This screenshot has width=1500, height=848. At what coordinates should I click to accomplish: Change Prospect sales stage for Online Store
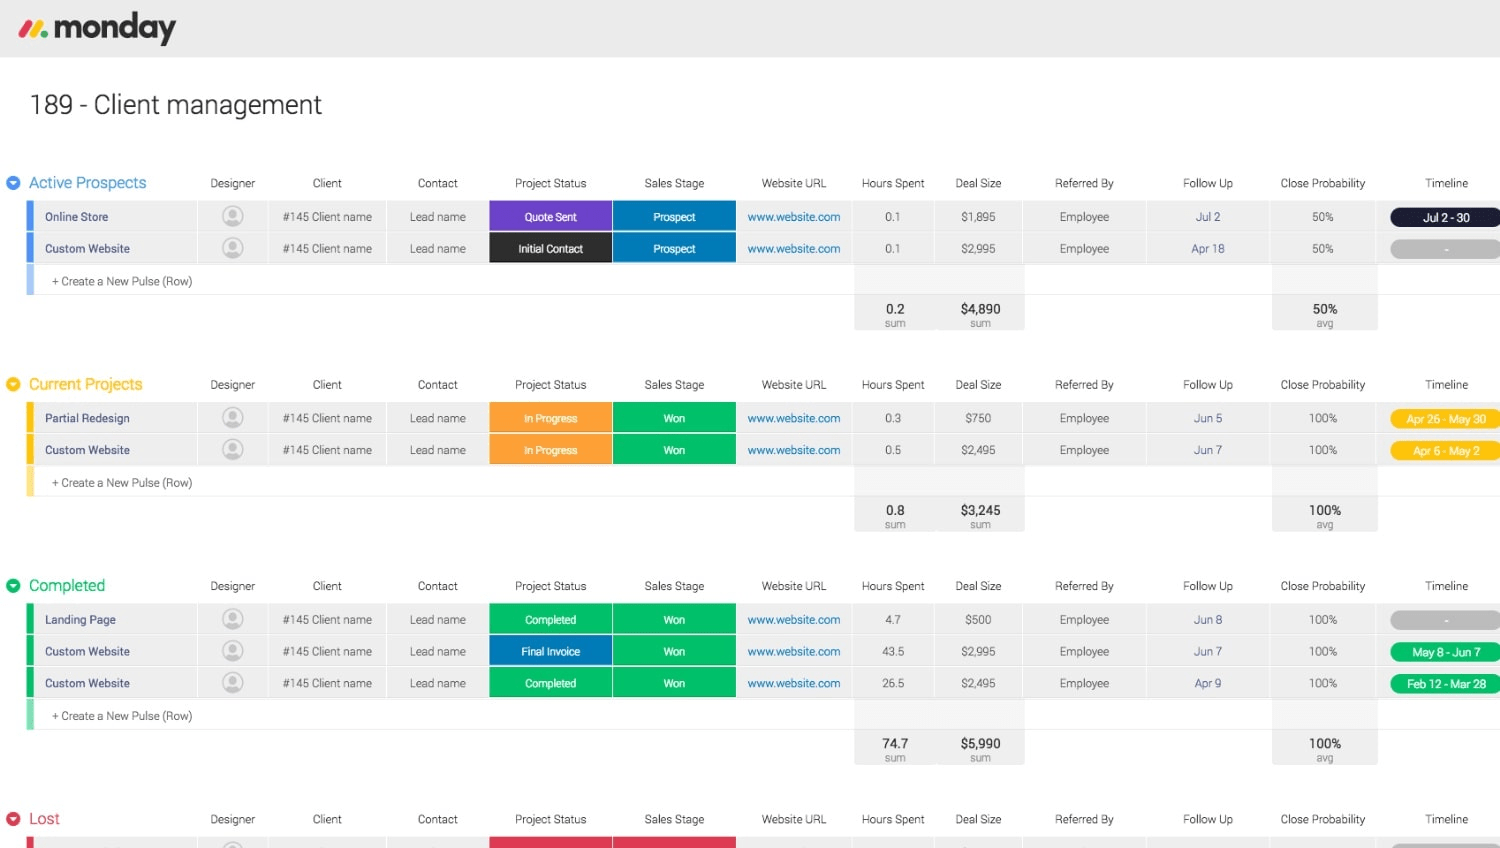pyautogui.click(x=674, y=217)
